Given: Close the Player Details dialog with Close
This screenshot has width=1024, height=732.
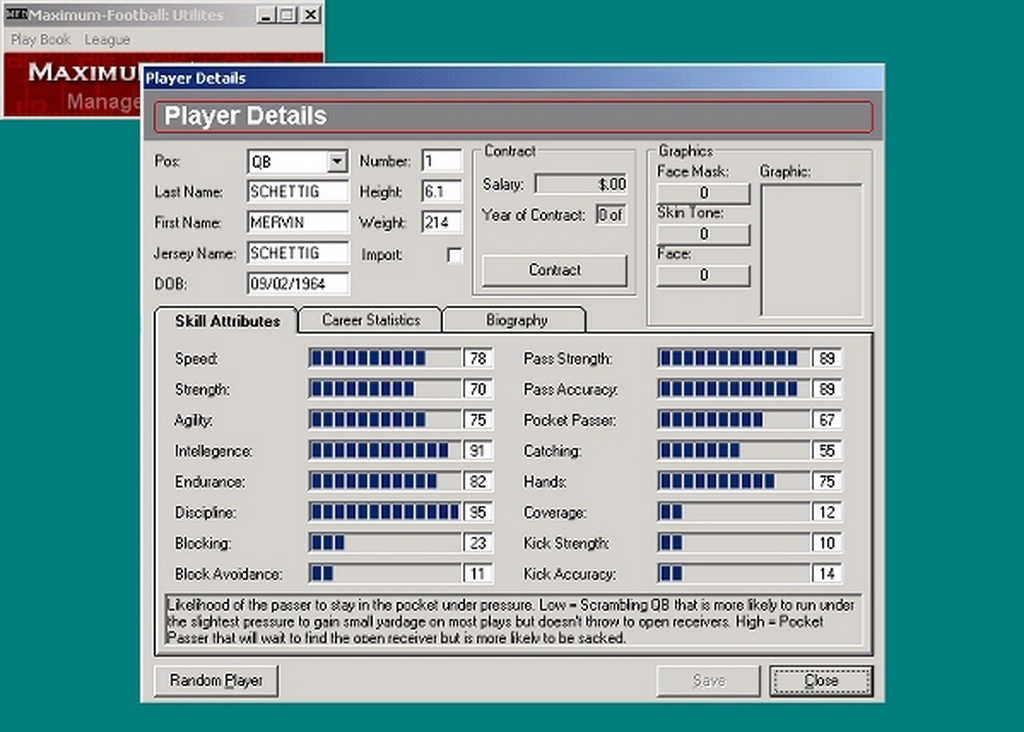Looking at the screenshot, I should coord(820,680).
